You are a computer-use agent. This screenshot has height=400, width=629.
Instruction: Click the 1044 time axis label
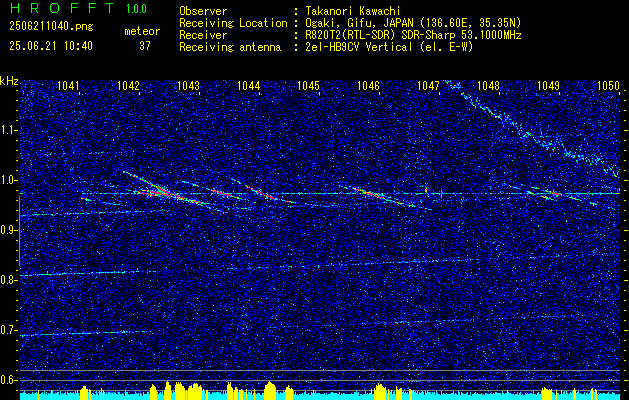pyautogui.click(x=248, y=85)
